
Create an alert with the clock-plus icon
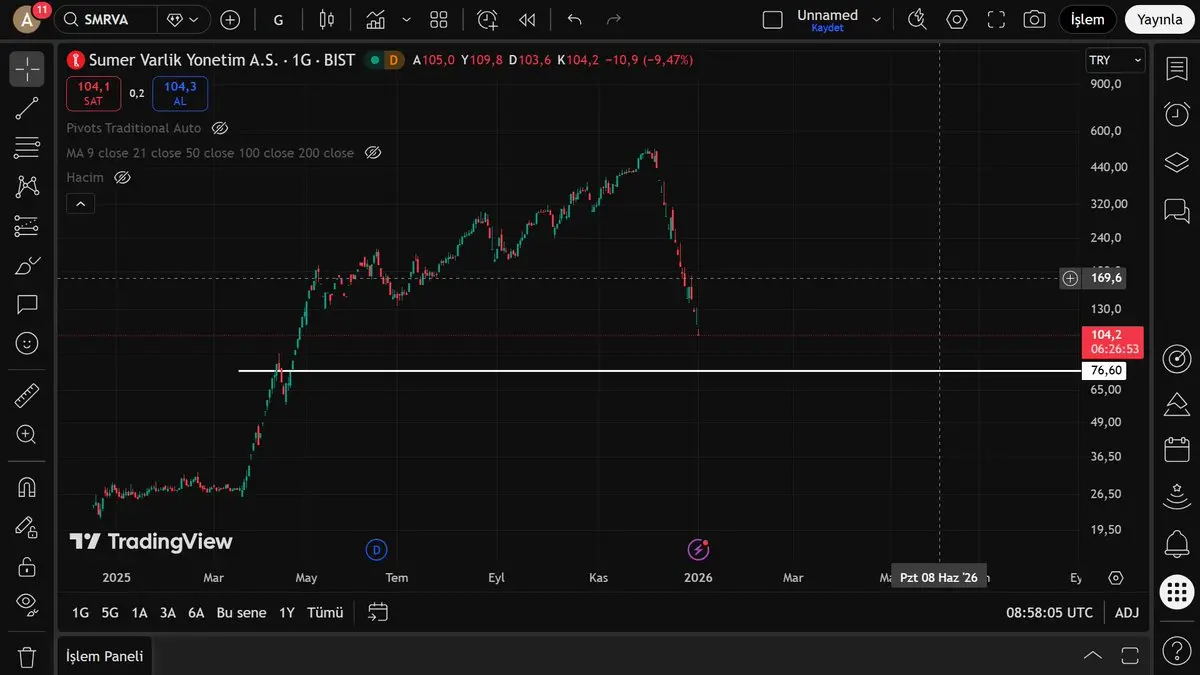487,19
